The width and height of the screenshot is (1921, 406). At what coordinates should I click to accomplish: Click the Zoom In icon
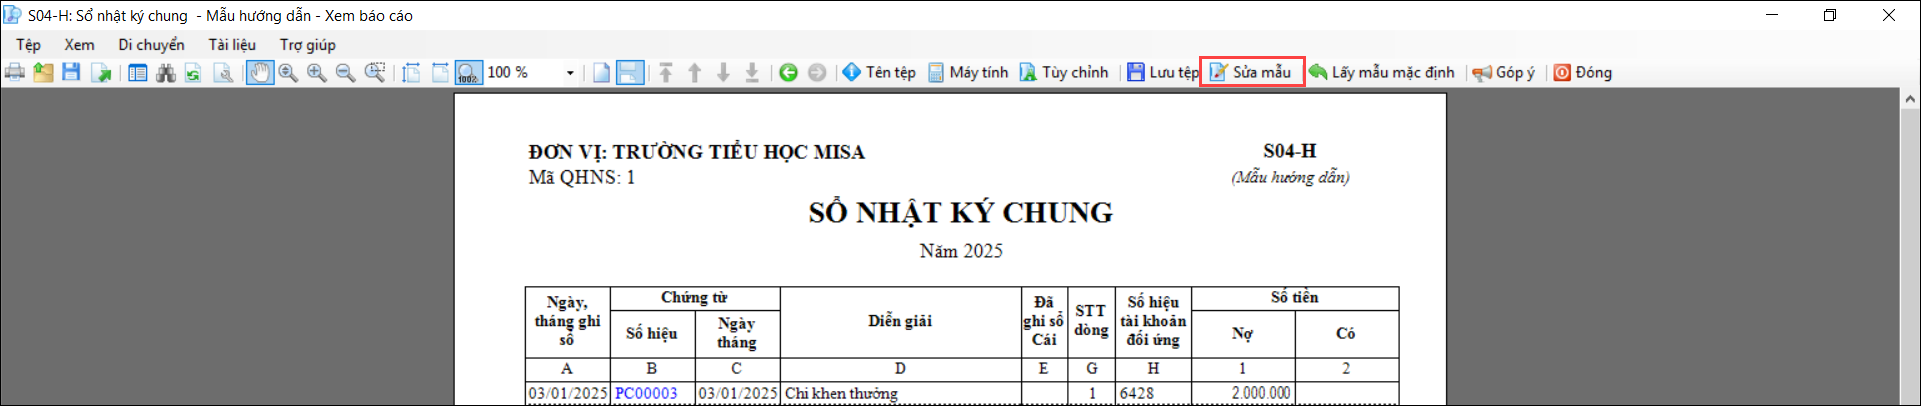pyautogui.click(x=317, y=72)
